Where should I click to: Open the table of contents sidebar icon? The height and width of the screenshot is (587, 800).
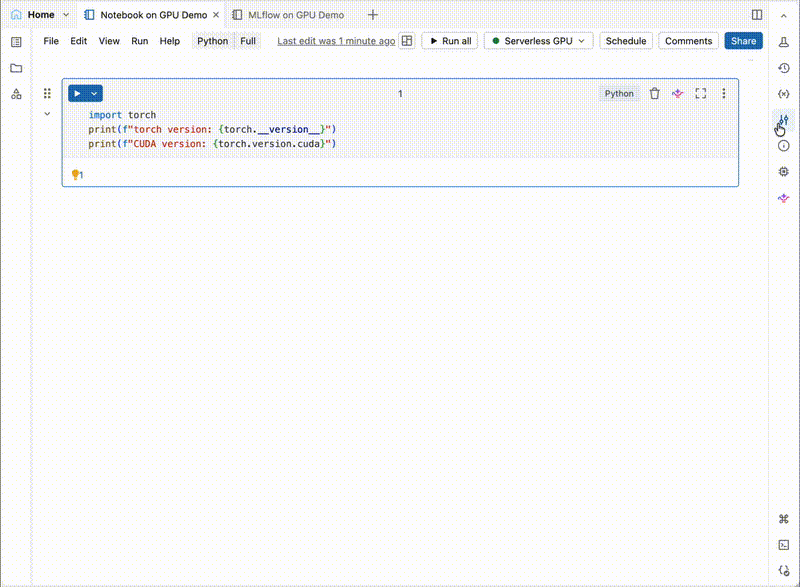click(16, 42)
